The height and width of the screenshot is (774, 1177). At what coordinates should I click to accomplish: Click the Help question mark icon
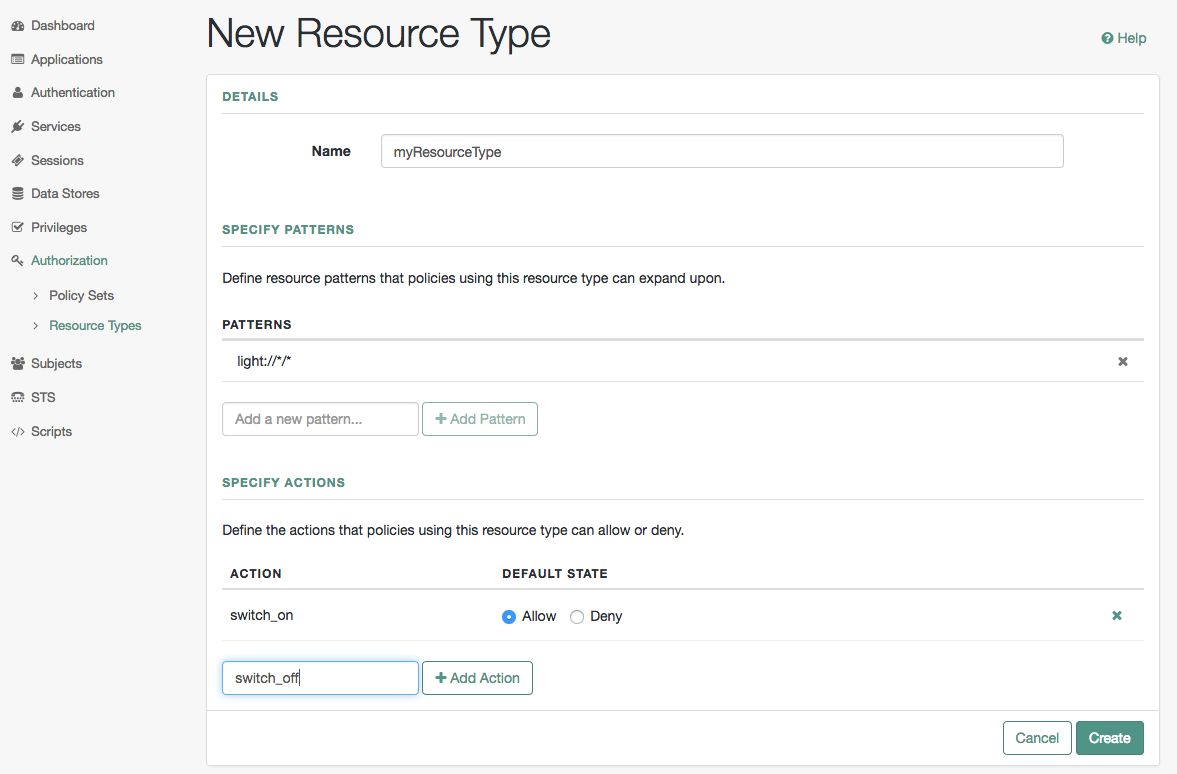coord(1107,38)
